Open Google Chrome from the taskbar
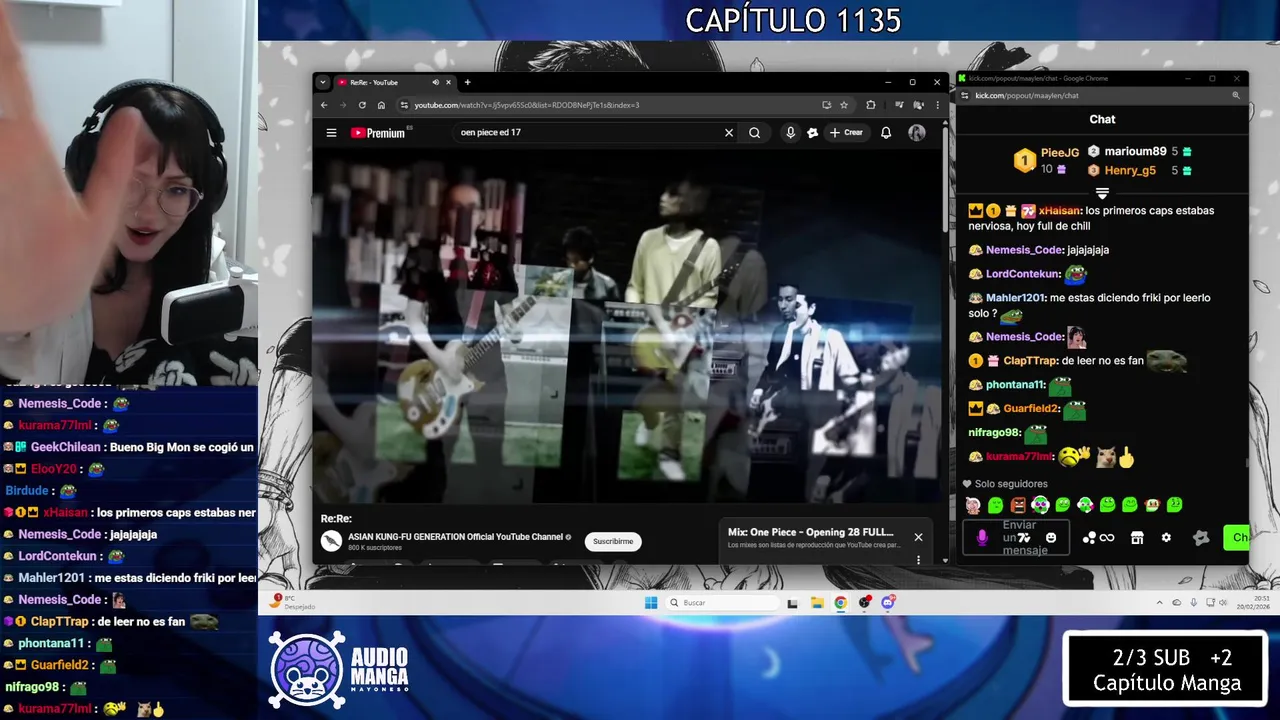 [x=840, y=602]
